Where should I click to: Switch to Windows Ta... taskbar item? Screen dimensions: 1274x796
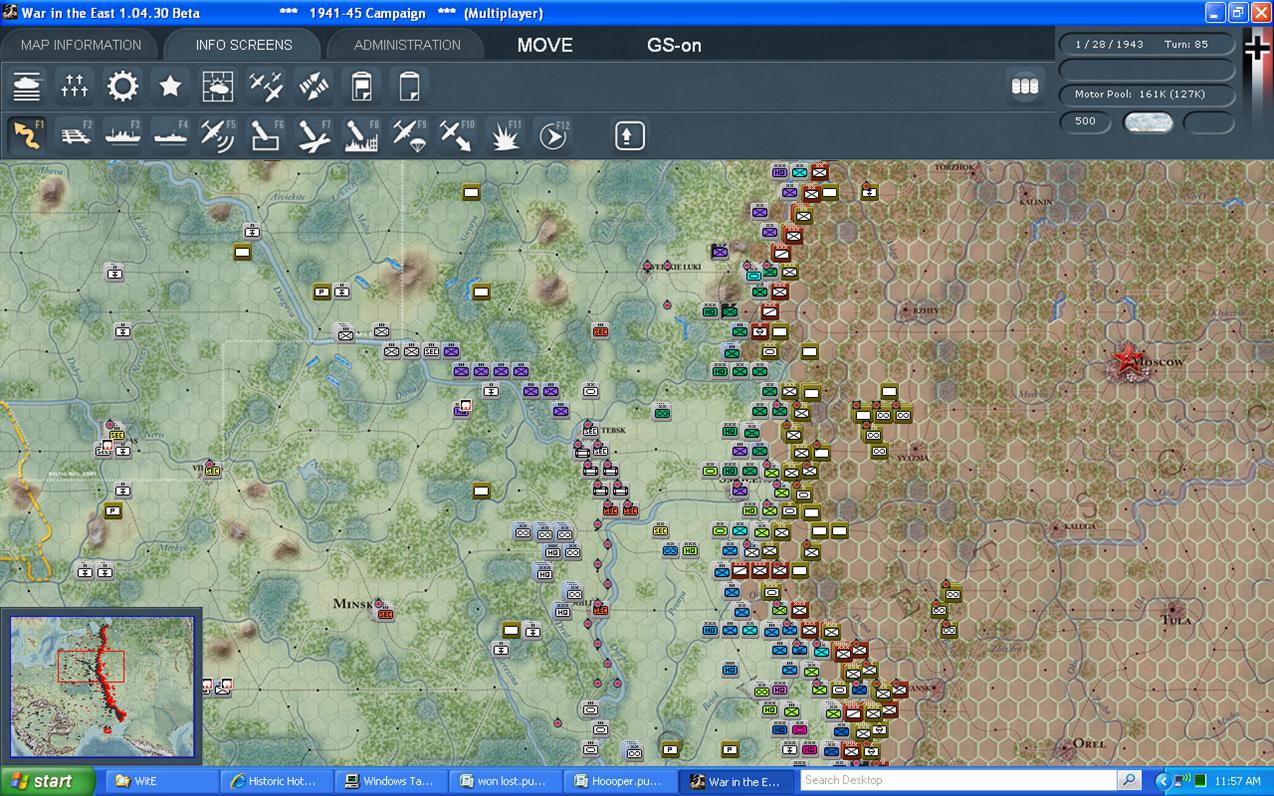(389, 781)
